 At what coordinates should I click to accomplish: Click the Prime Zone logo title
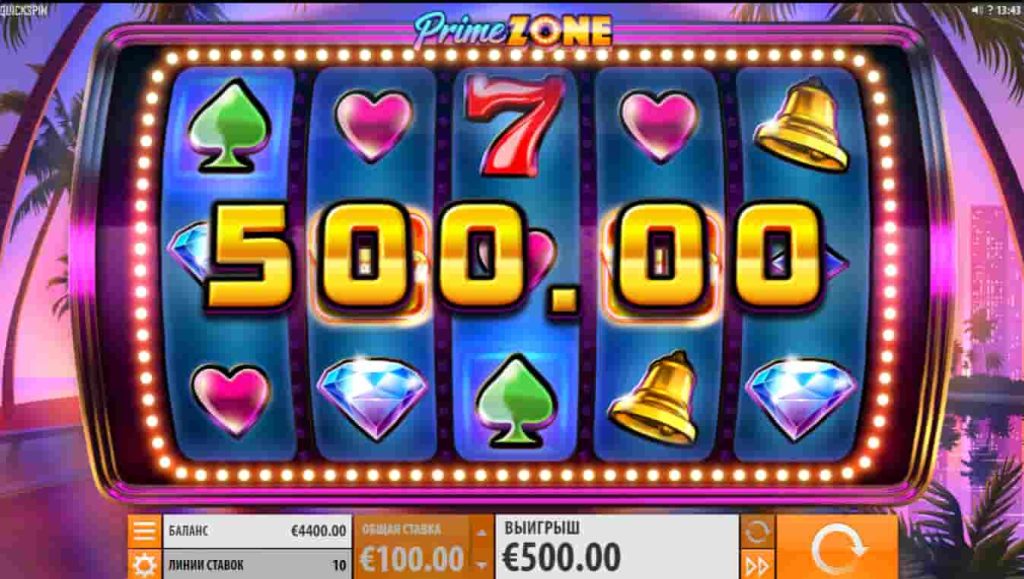514,29
